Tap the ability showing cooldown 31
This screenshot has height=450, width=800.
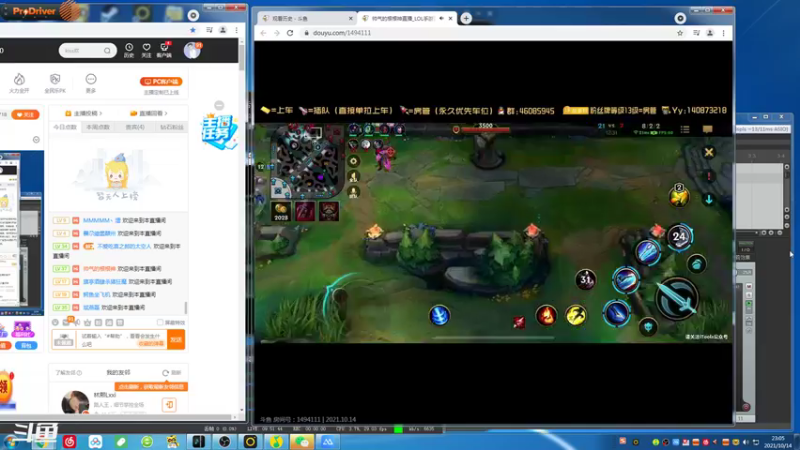[586, 279]
